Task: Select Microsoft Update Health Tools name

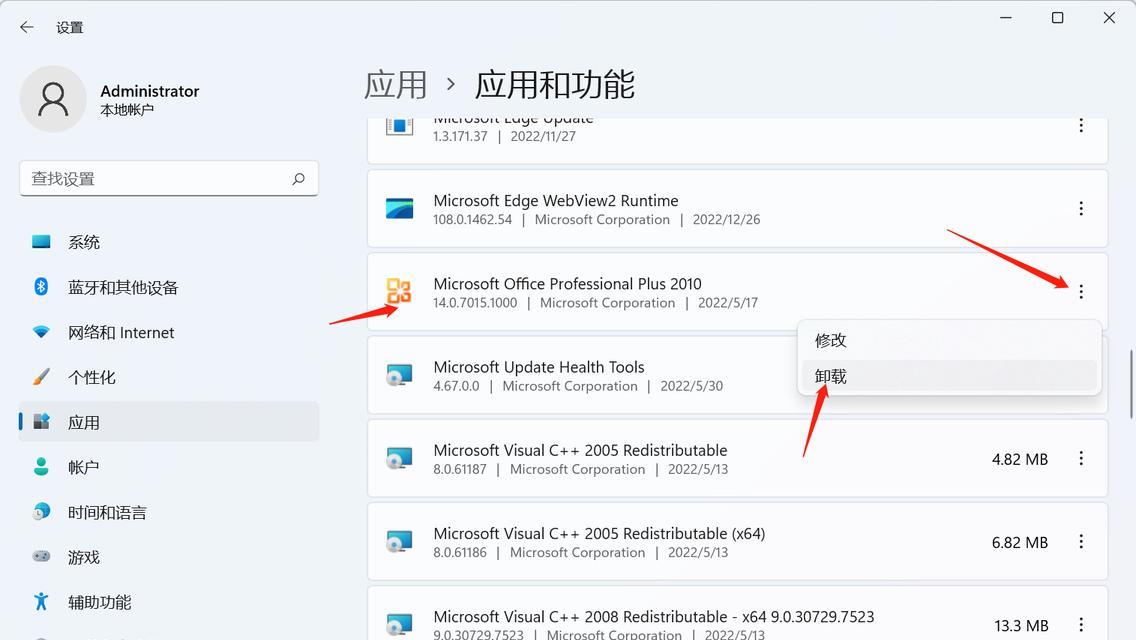Action: pos(539,367)
